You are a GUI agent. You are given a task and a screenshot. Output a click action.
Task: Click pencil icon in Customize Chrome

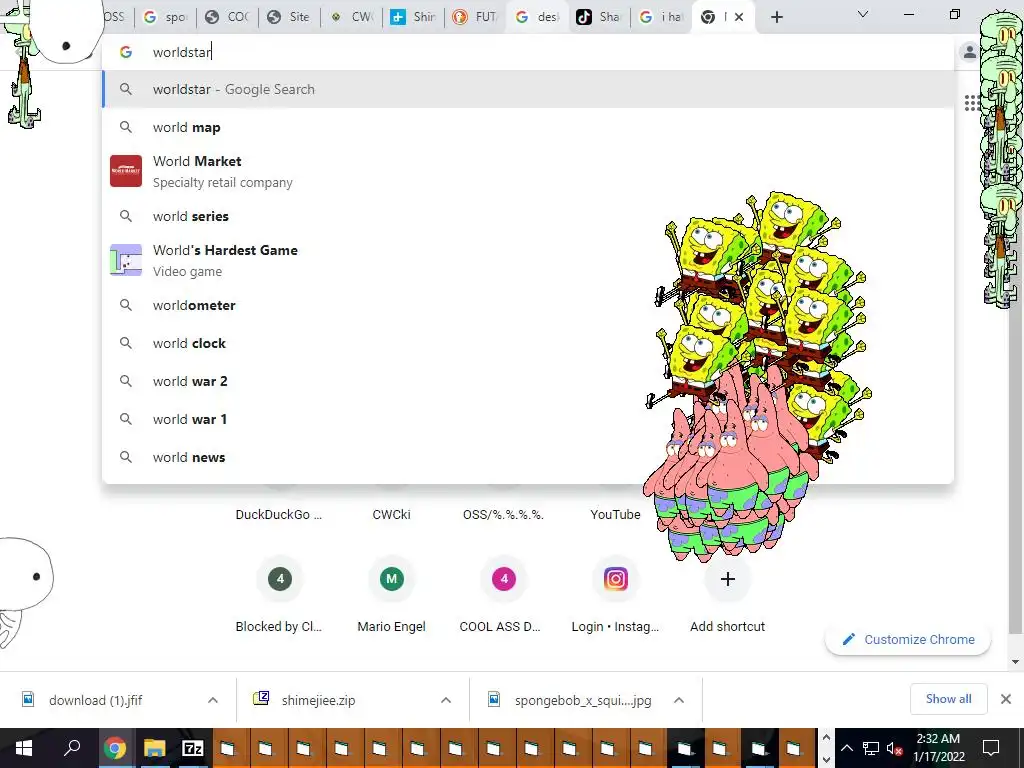coord(848,639)
